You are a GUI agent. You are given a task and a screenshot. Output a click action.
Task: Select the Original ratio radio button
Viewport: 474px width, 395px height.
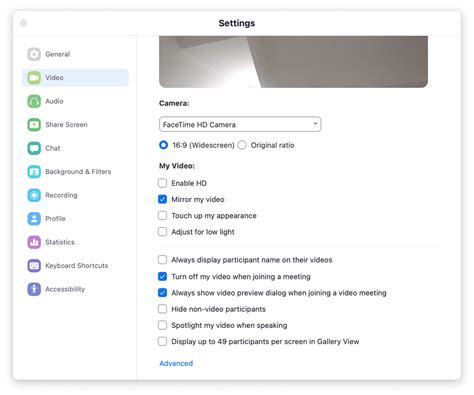click(242, 145)
